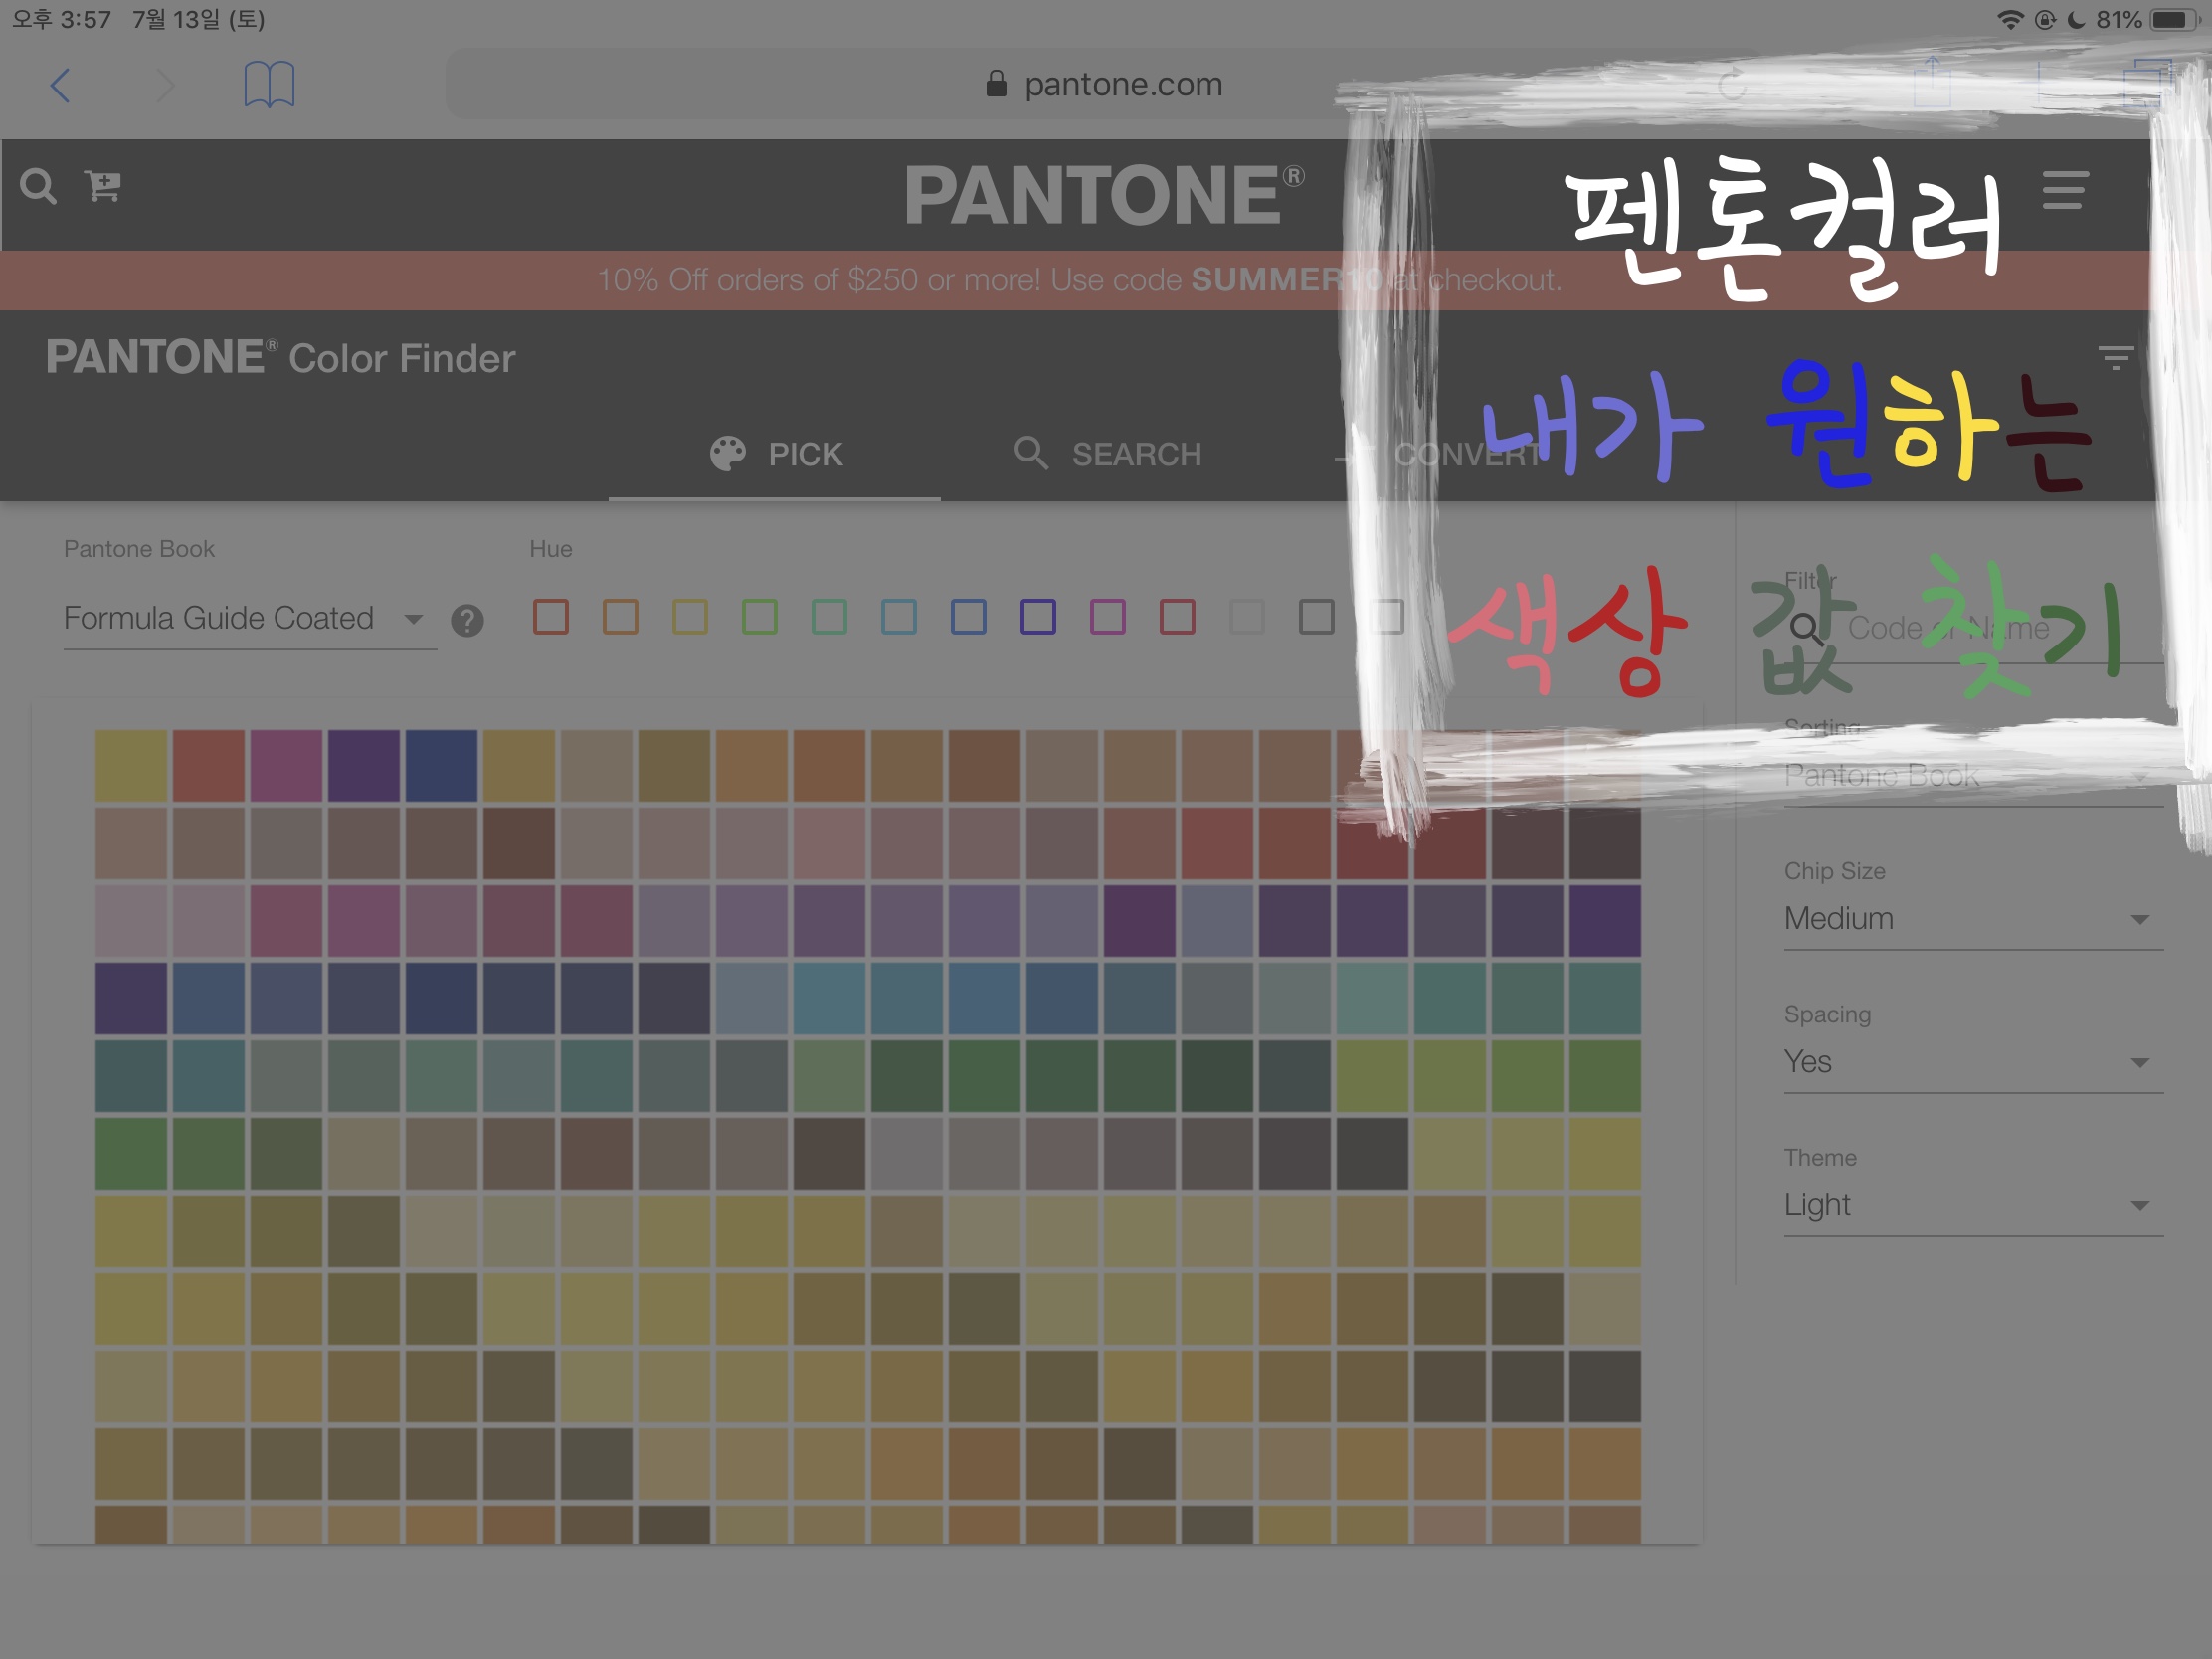
Task: Toggle the violet hue filter box
Action: pos(1038,617)
